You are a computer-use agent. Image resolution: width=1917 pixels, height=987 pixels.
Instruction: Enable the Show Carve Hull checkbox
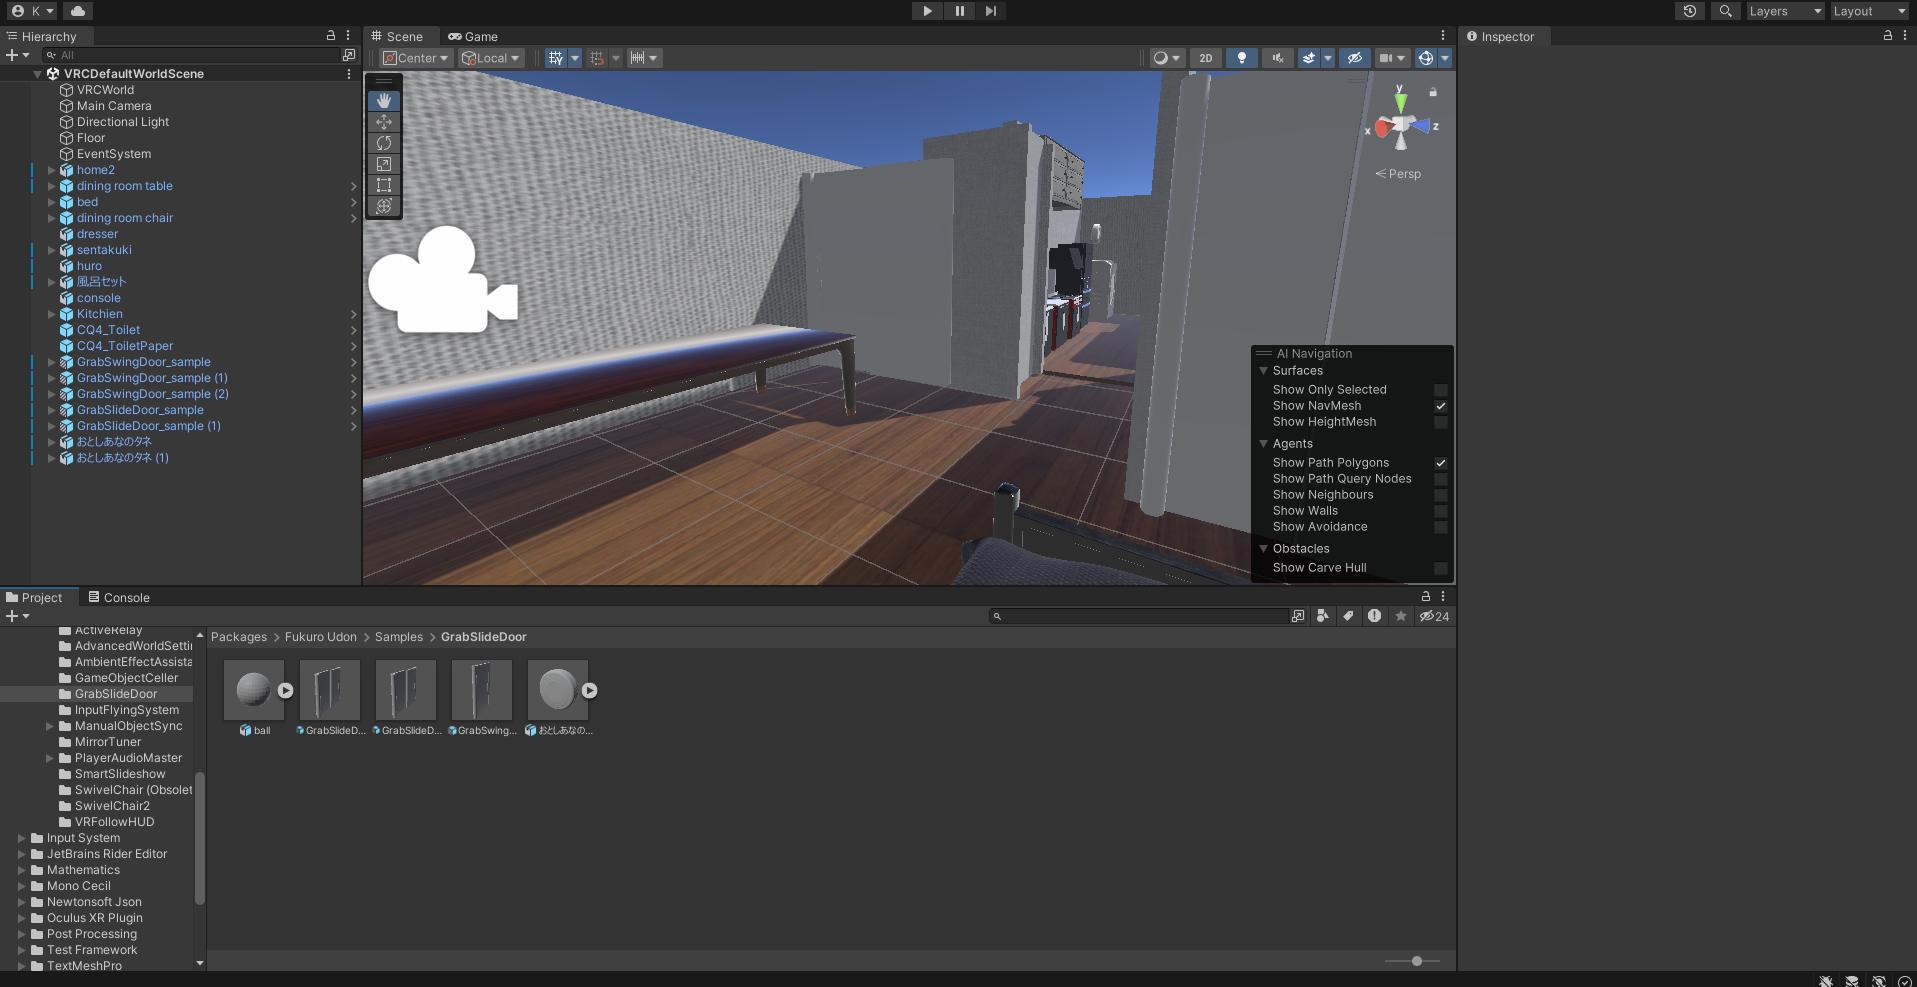pos(1441,568)
